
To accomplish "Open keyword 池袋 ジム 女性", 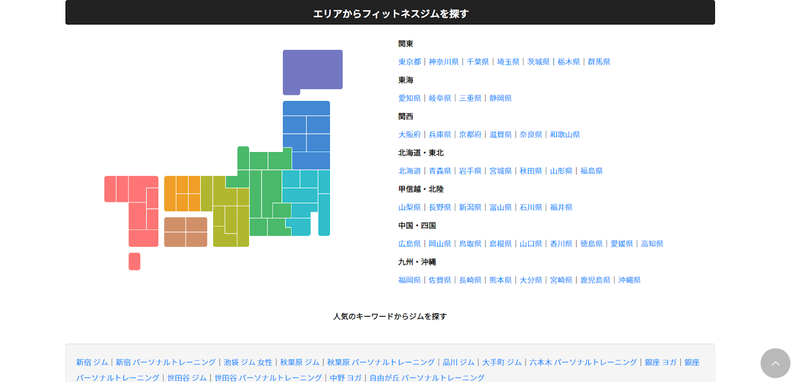I will coord(248,362).
